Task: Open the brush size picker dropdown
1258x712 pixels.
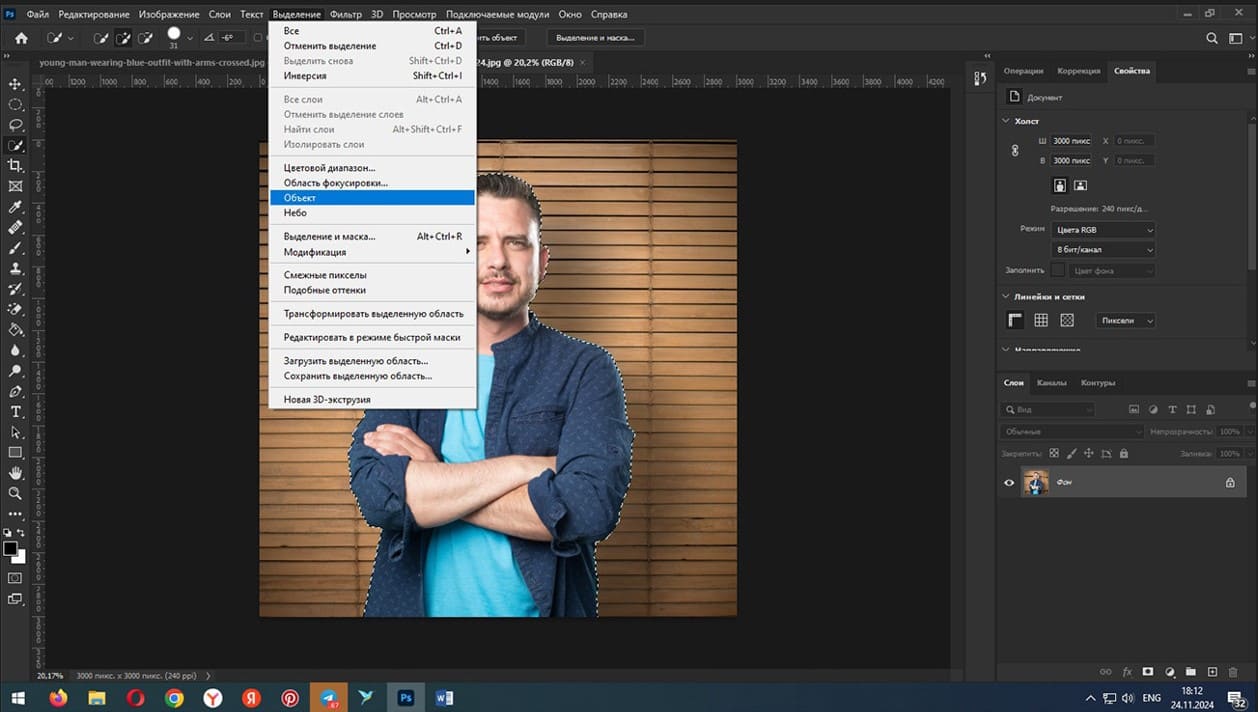Action: point(190,38)
